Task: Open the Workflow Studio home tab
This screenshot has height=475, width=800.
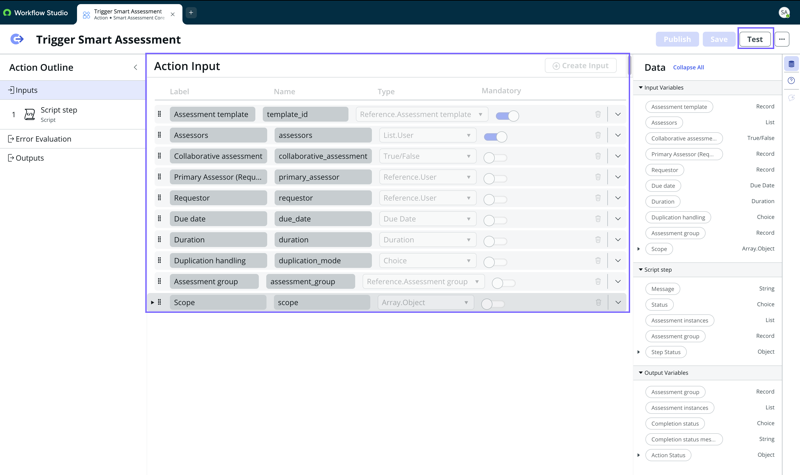Action: pos(36,13)
